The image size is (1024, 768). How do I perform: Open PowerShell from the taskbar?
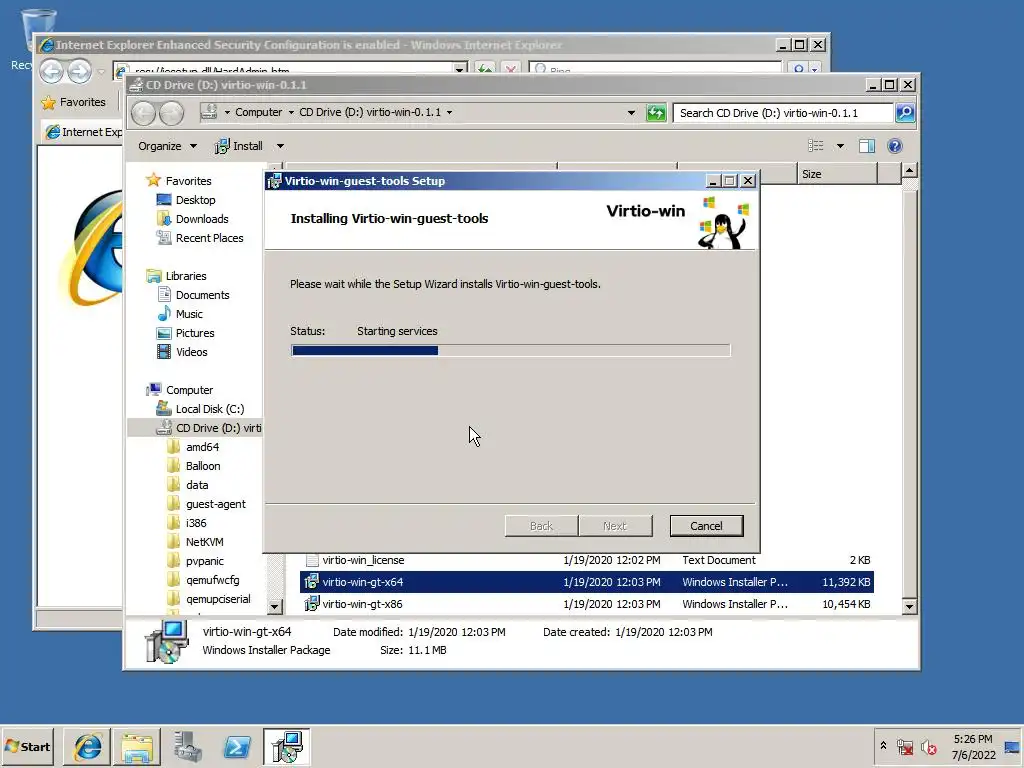[237, 746]
